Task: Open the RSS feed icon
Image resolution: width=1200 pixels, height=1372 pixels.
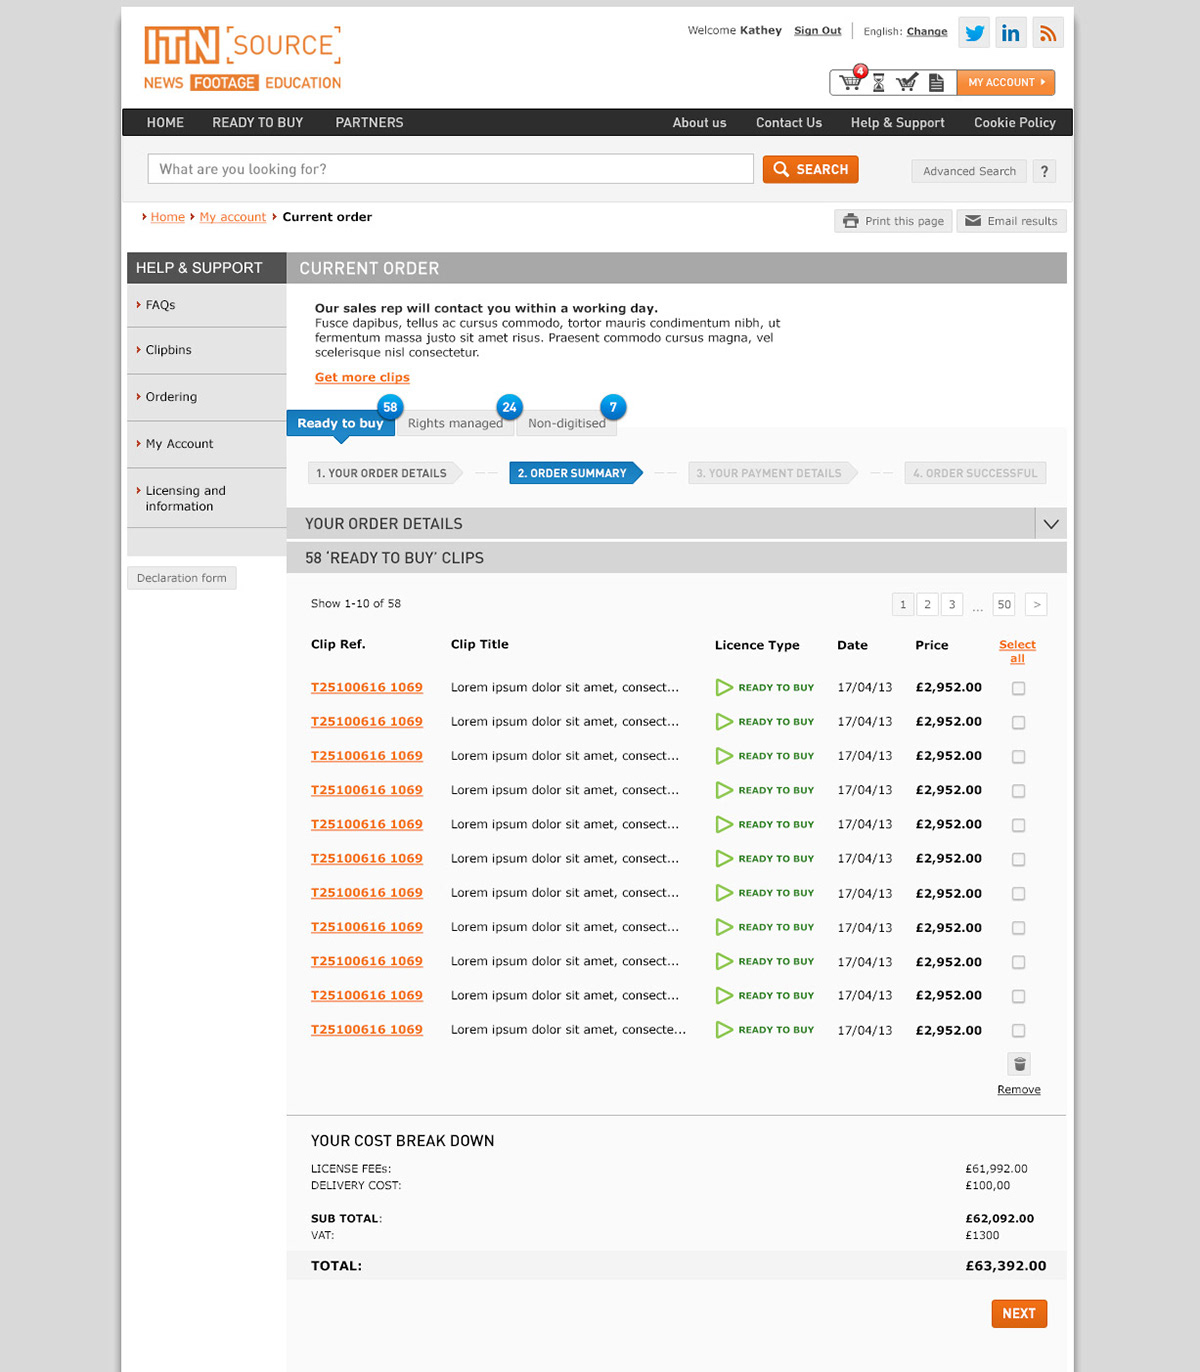Action: 1047,31
